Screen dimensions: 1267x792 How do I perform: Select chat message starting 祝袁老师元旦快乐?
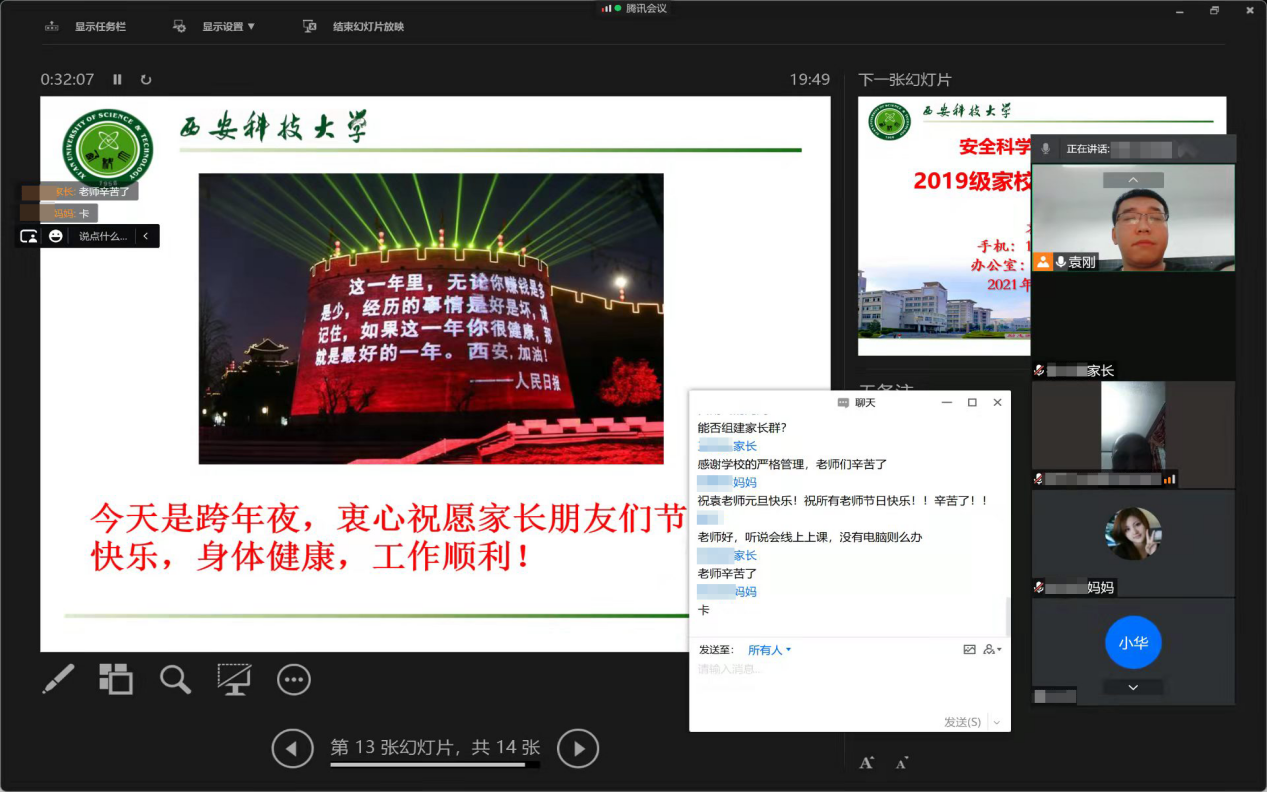[x=843, y=500]
